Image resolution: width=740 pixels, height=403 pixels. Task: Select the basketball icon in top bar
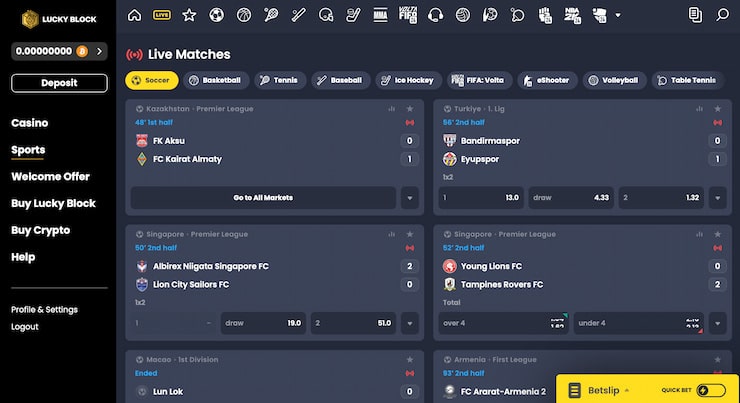(244, 15)
